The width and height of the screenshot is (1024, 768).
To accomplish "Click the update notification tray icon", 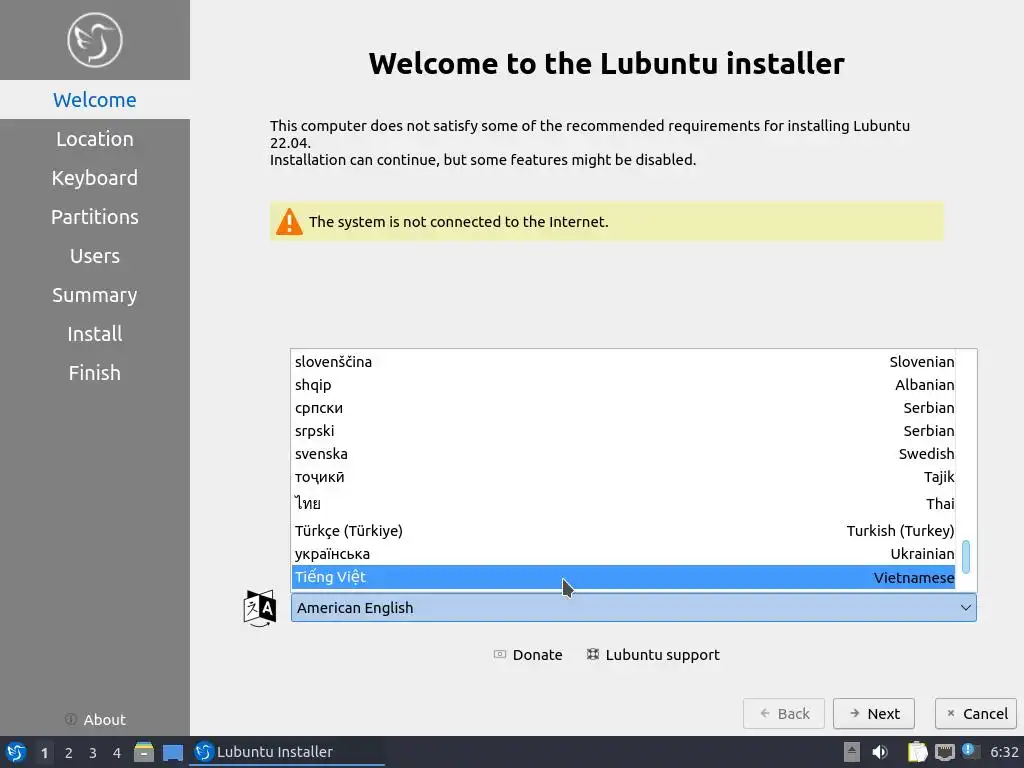I will click(970, 751).
